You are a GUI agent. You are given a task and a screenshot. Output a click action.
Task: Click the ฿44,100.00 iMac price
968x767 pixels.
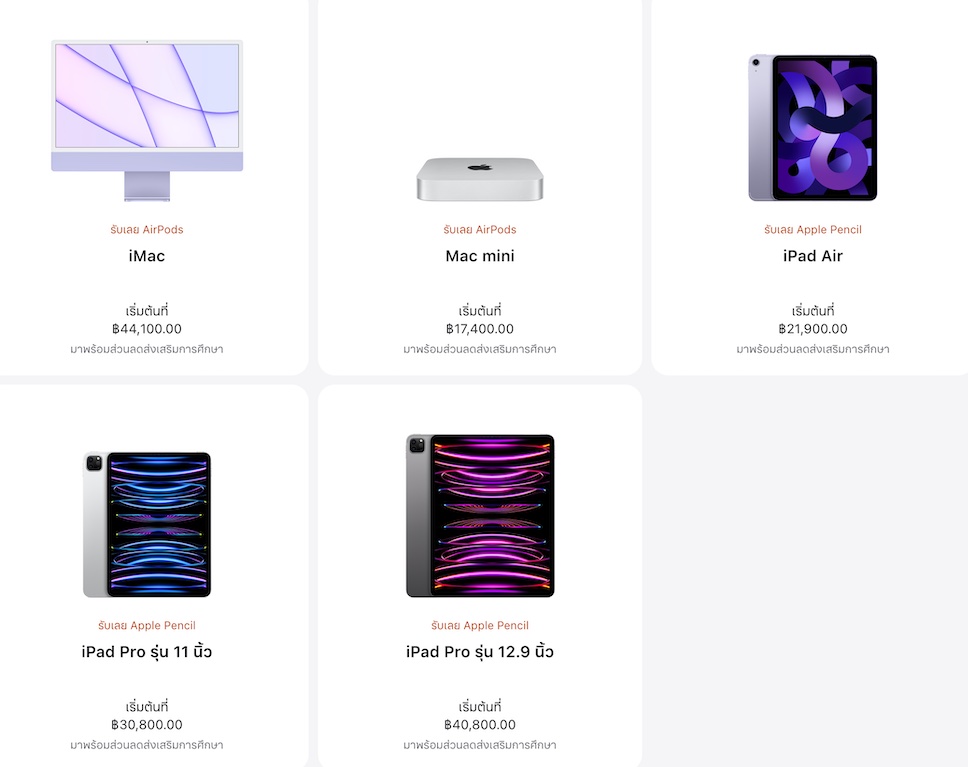(x=147, y=329)
